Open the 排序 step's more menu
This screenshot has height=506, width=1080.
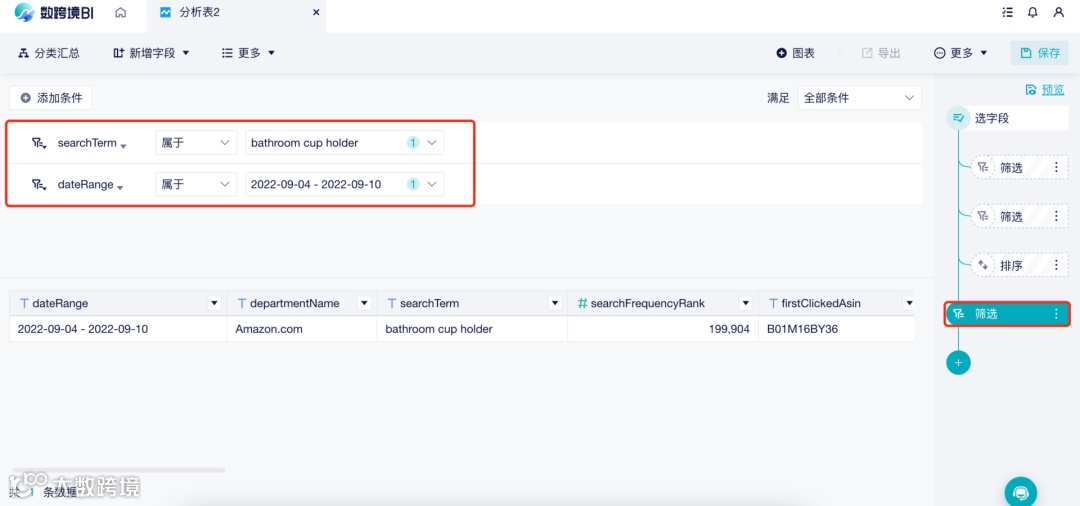pyautogui.click(x=1057, y=265)
